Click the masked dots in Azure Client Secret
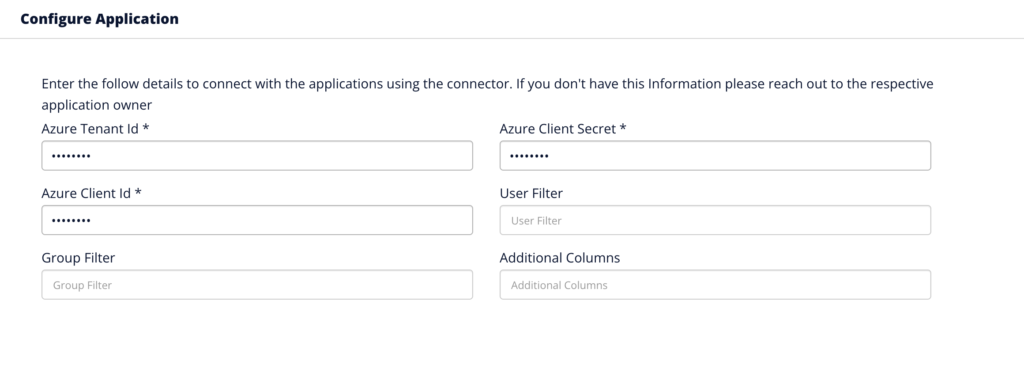Screen dimensions: 1024x365 [x=529, y=156]
